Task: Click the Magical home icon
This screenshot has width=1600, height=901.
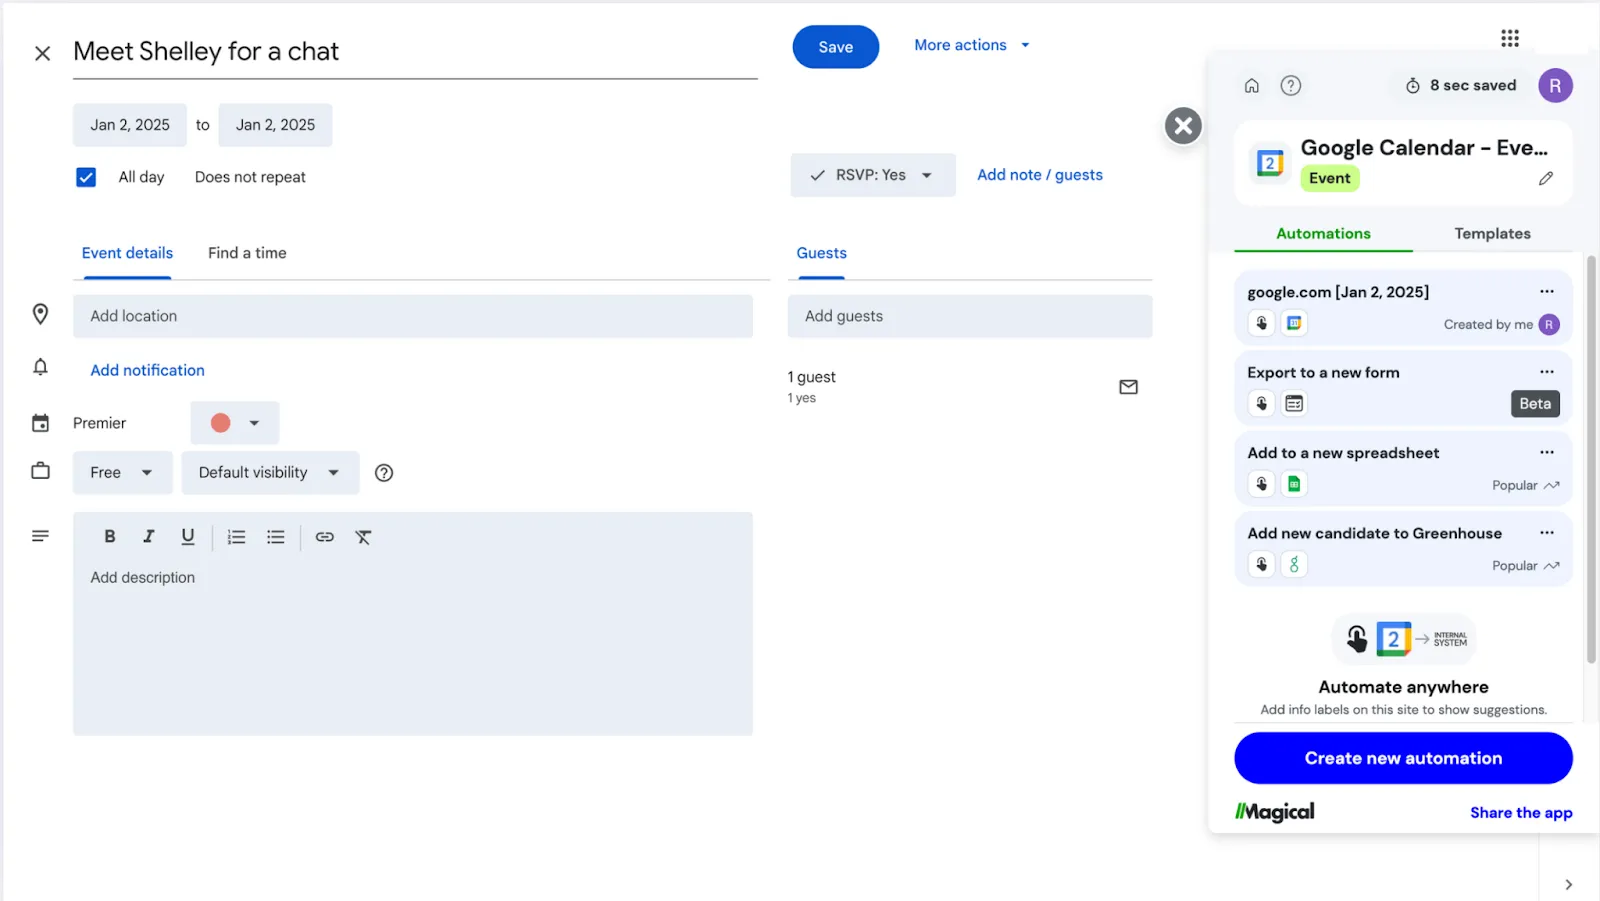Action: point(1251,86)
